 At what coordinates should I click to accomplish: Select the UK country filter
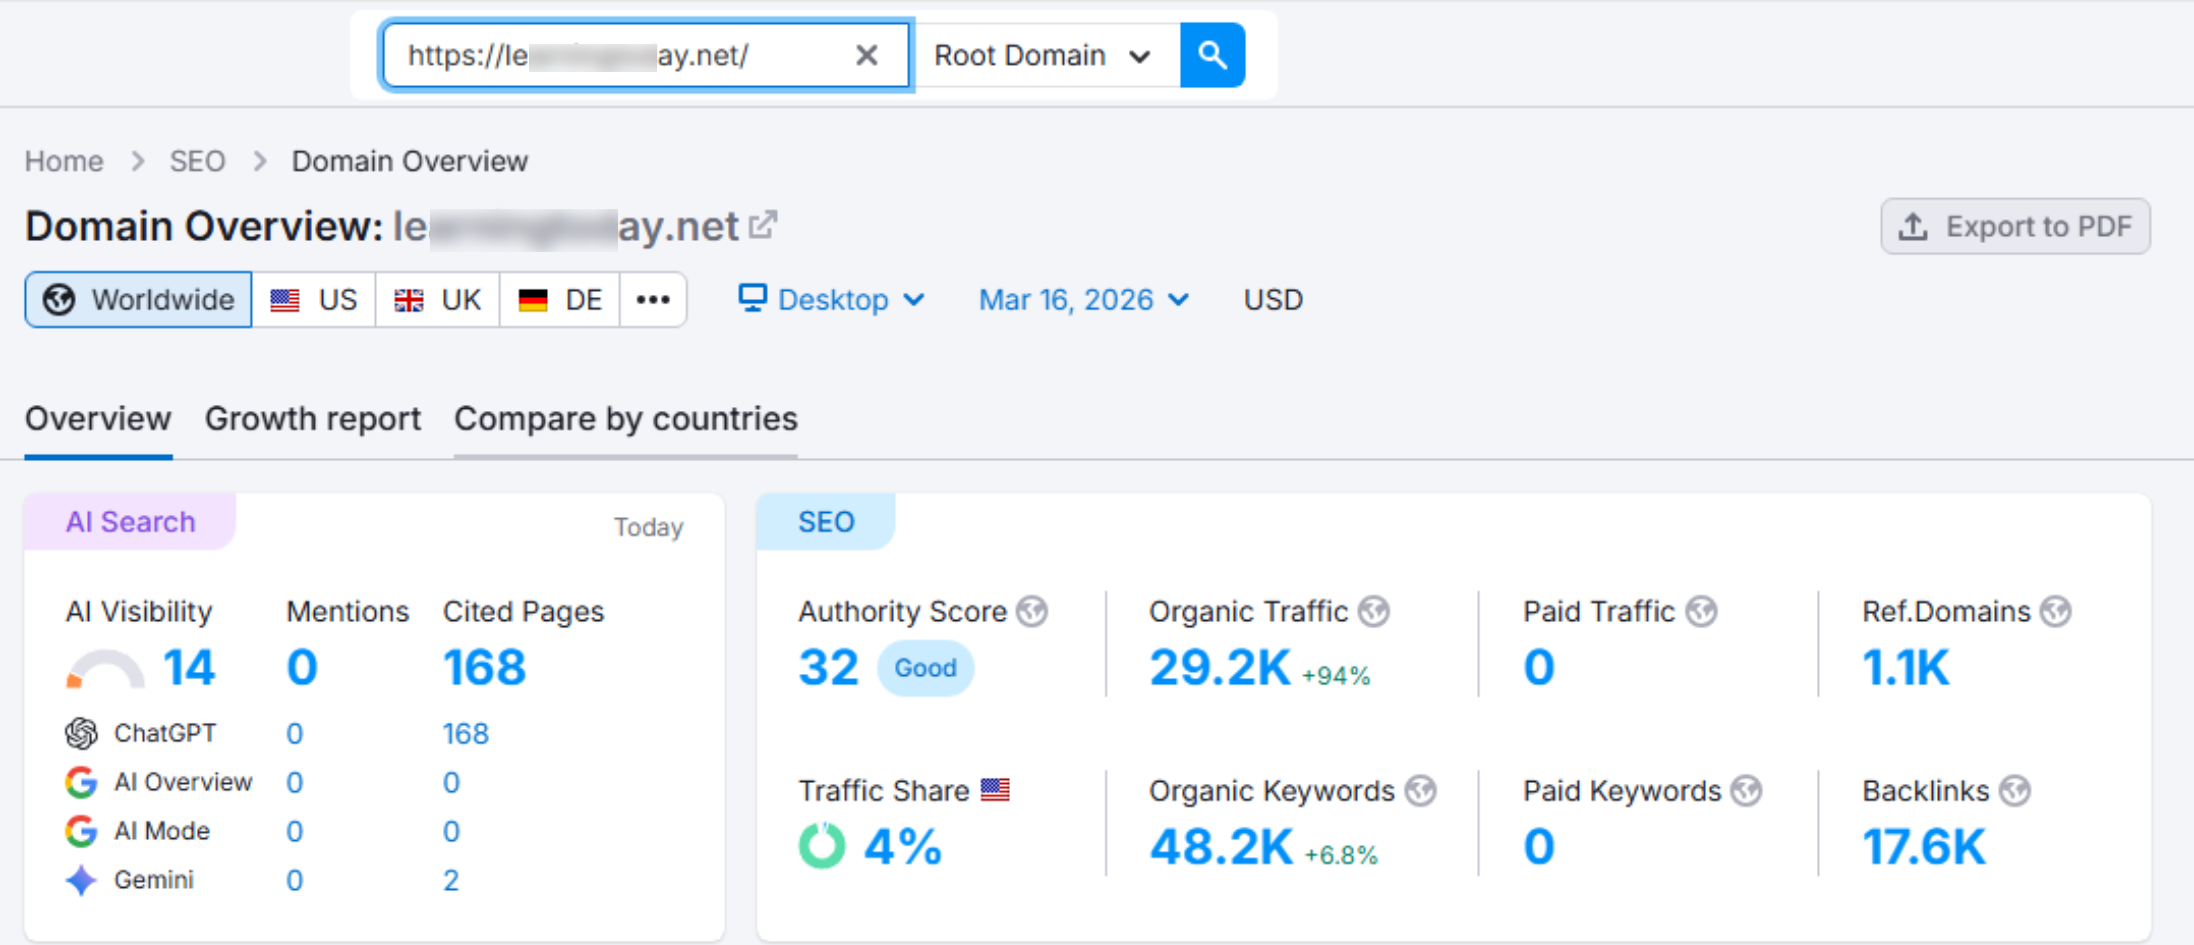point(437,299)
